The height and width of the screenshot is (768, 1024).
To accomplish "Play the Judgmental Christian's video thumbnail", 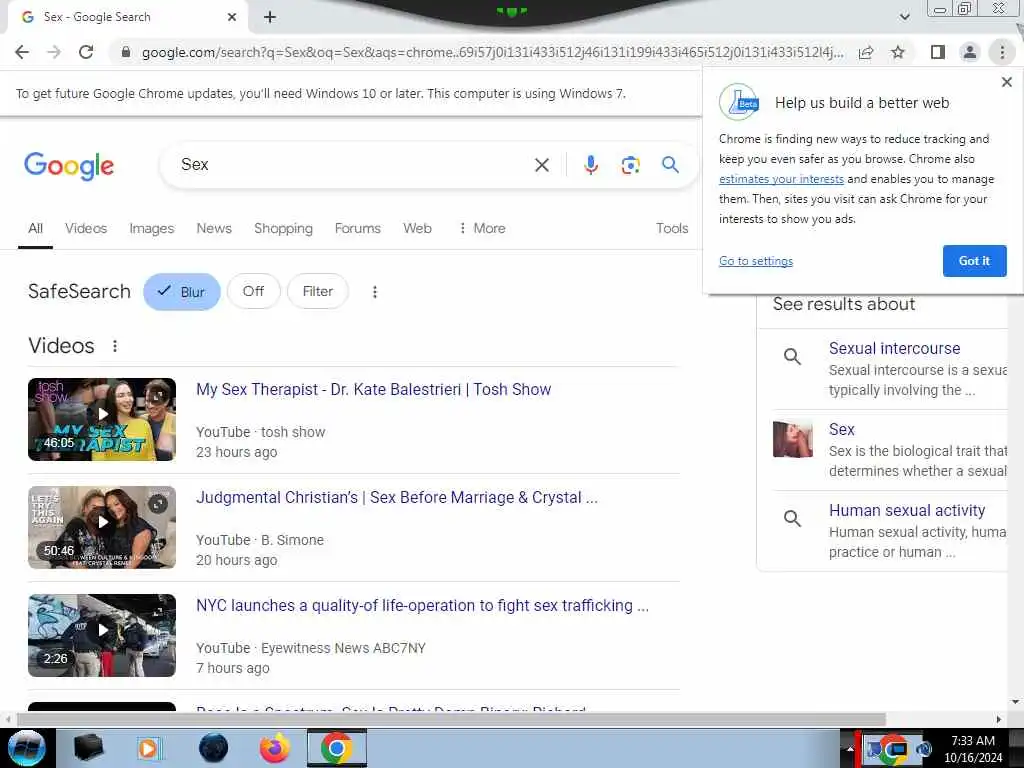I will (x=102, y=527).
